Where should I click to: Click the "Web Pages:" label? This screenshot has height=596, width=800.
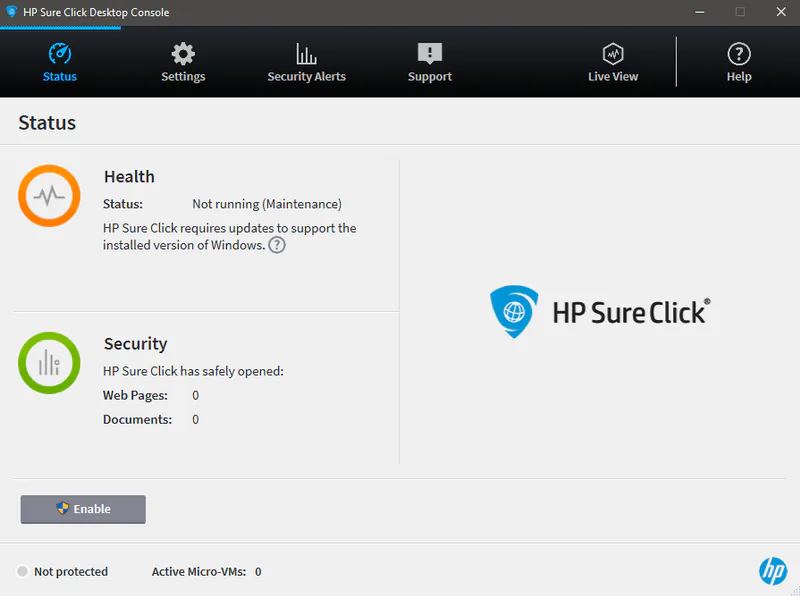135,395
